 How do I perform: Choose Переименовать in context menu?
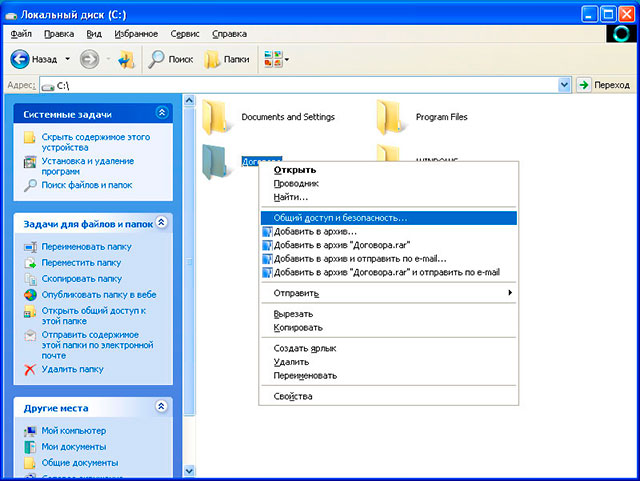(x=389, y=376)
